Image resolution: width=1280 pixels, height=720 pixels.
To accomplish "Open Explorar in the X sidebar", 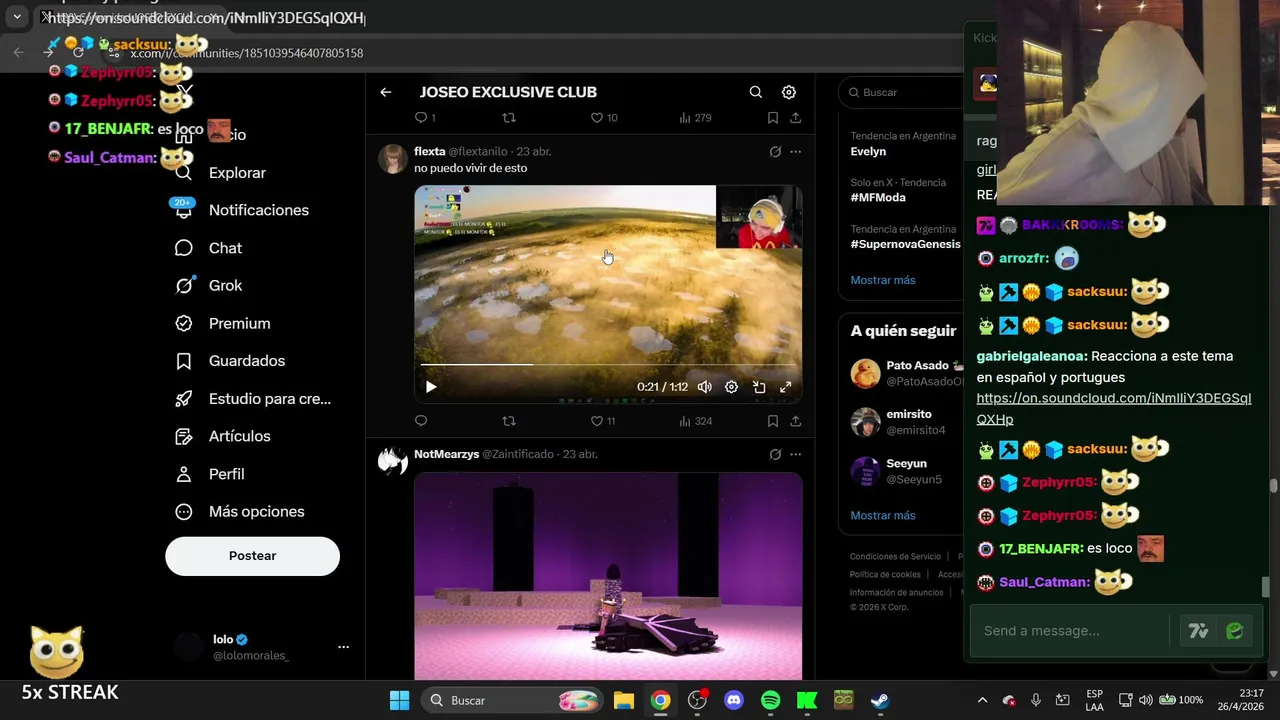I will tap(221, 173).
